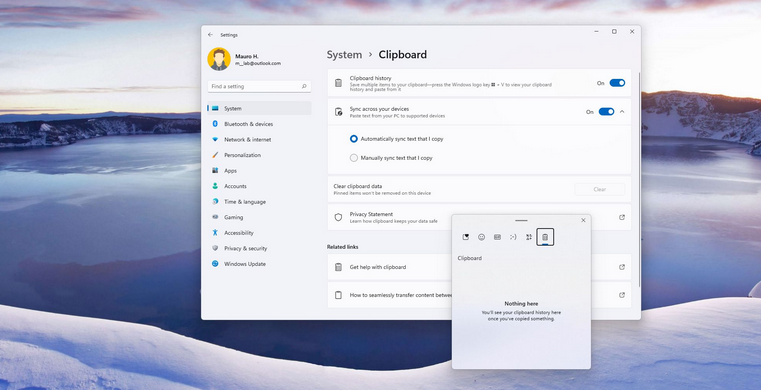
Task: Collapse the Sync across your devices section
Action: point(622,112)
